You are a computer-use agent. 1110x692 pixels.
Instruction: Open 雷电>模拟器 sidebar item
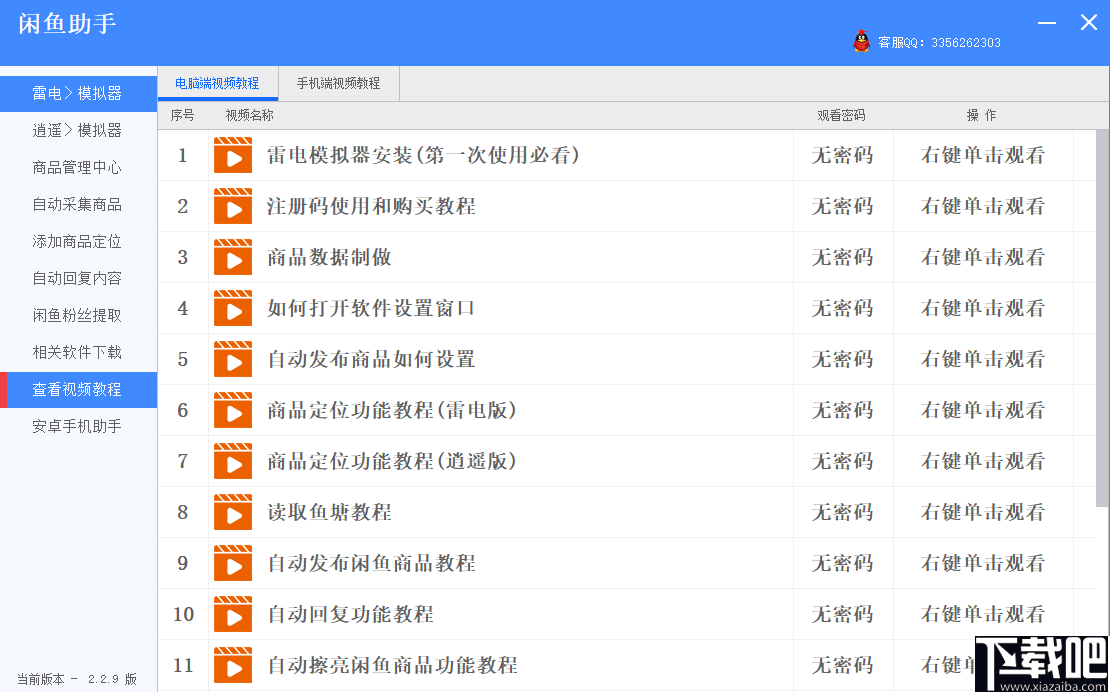(x=78, y=93)
